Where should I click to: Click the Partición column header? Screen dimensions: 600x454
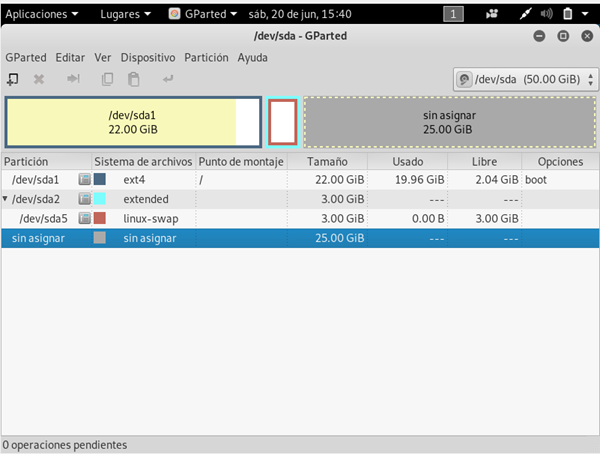tap(46, 162)
